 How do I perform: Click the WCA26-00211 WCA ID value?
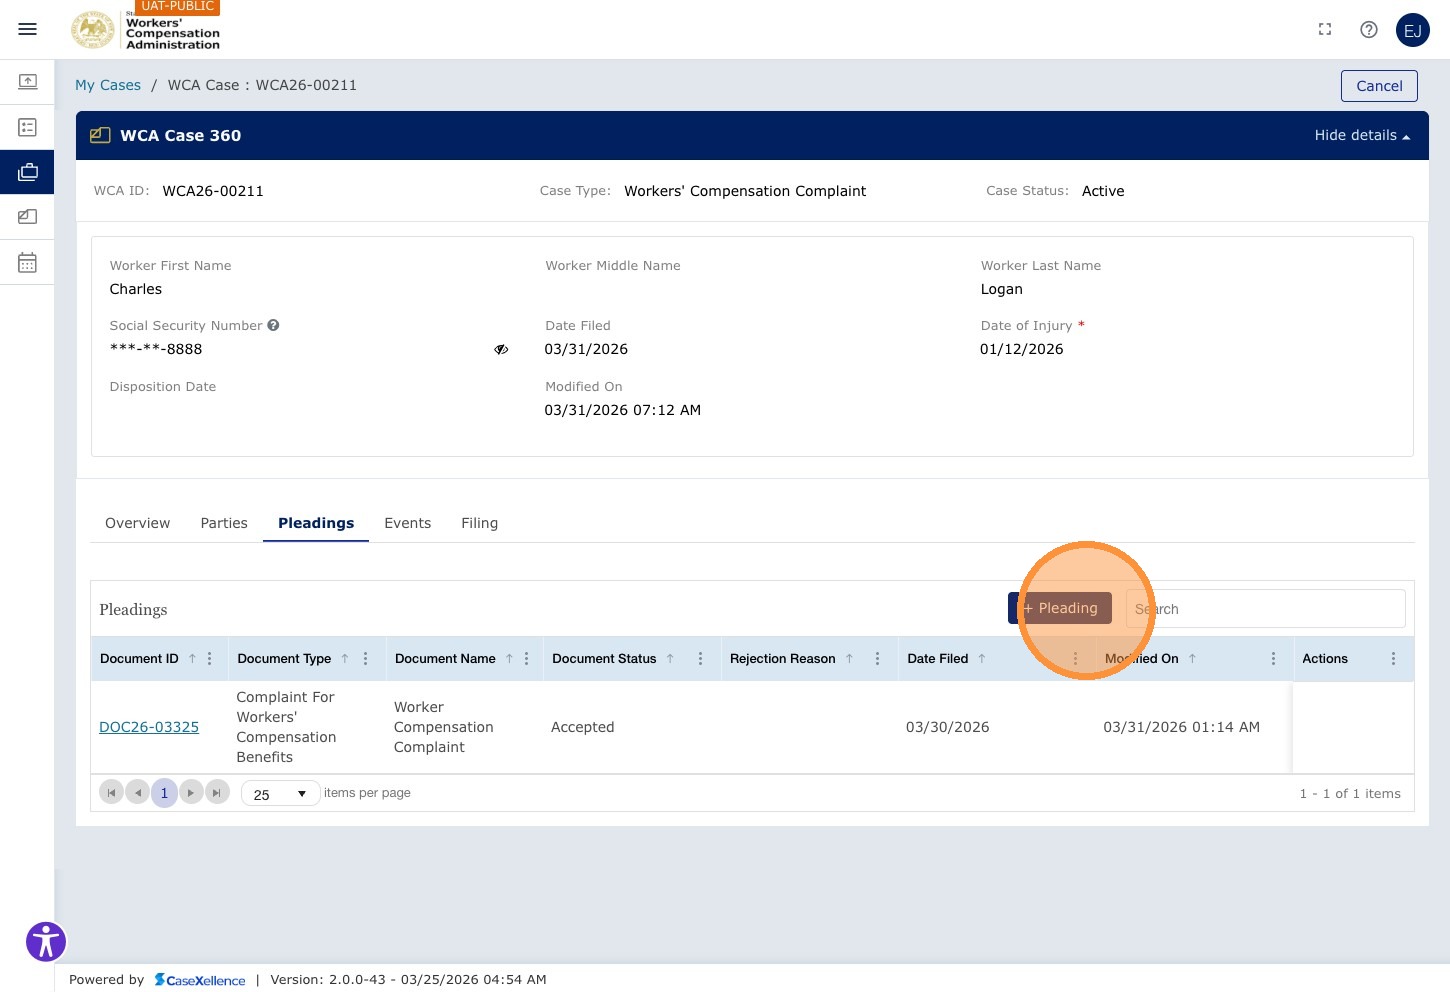[213, 191]
